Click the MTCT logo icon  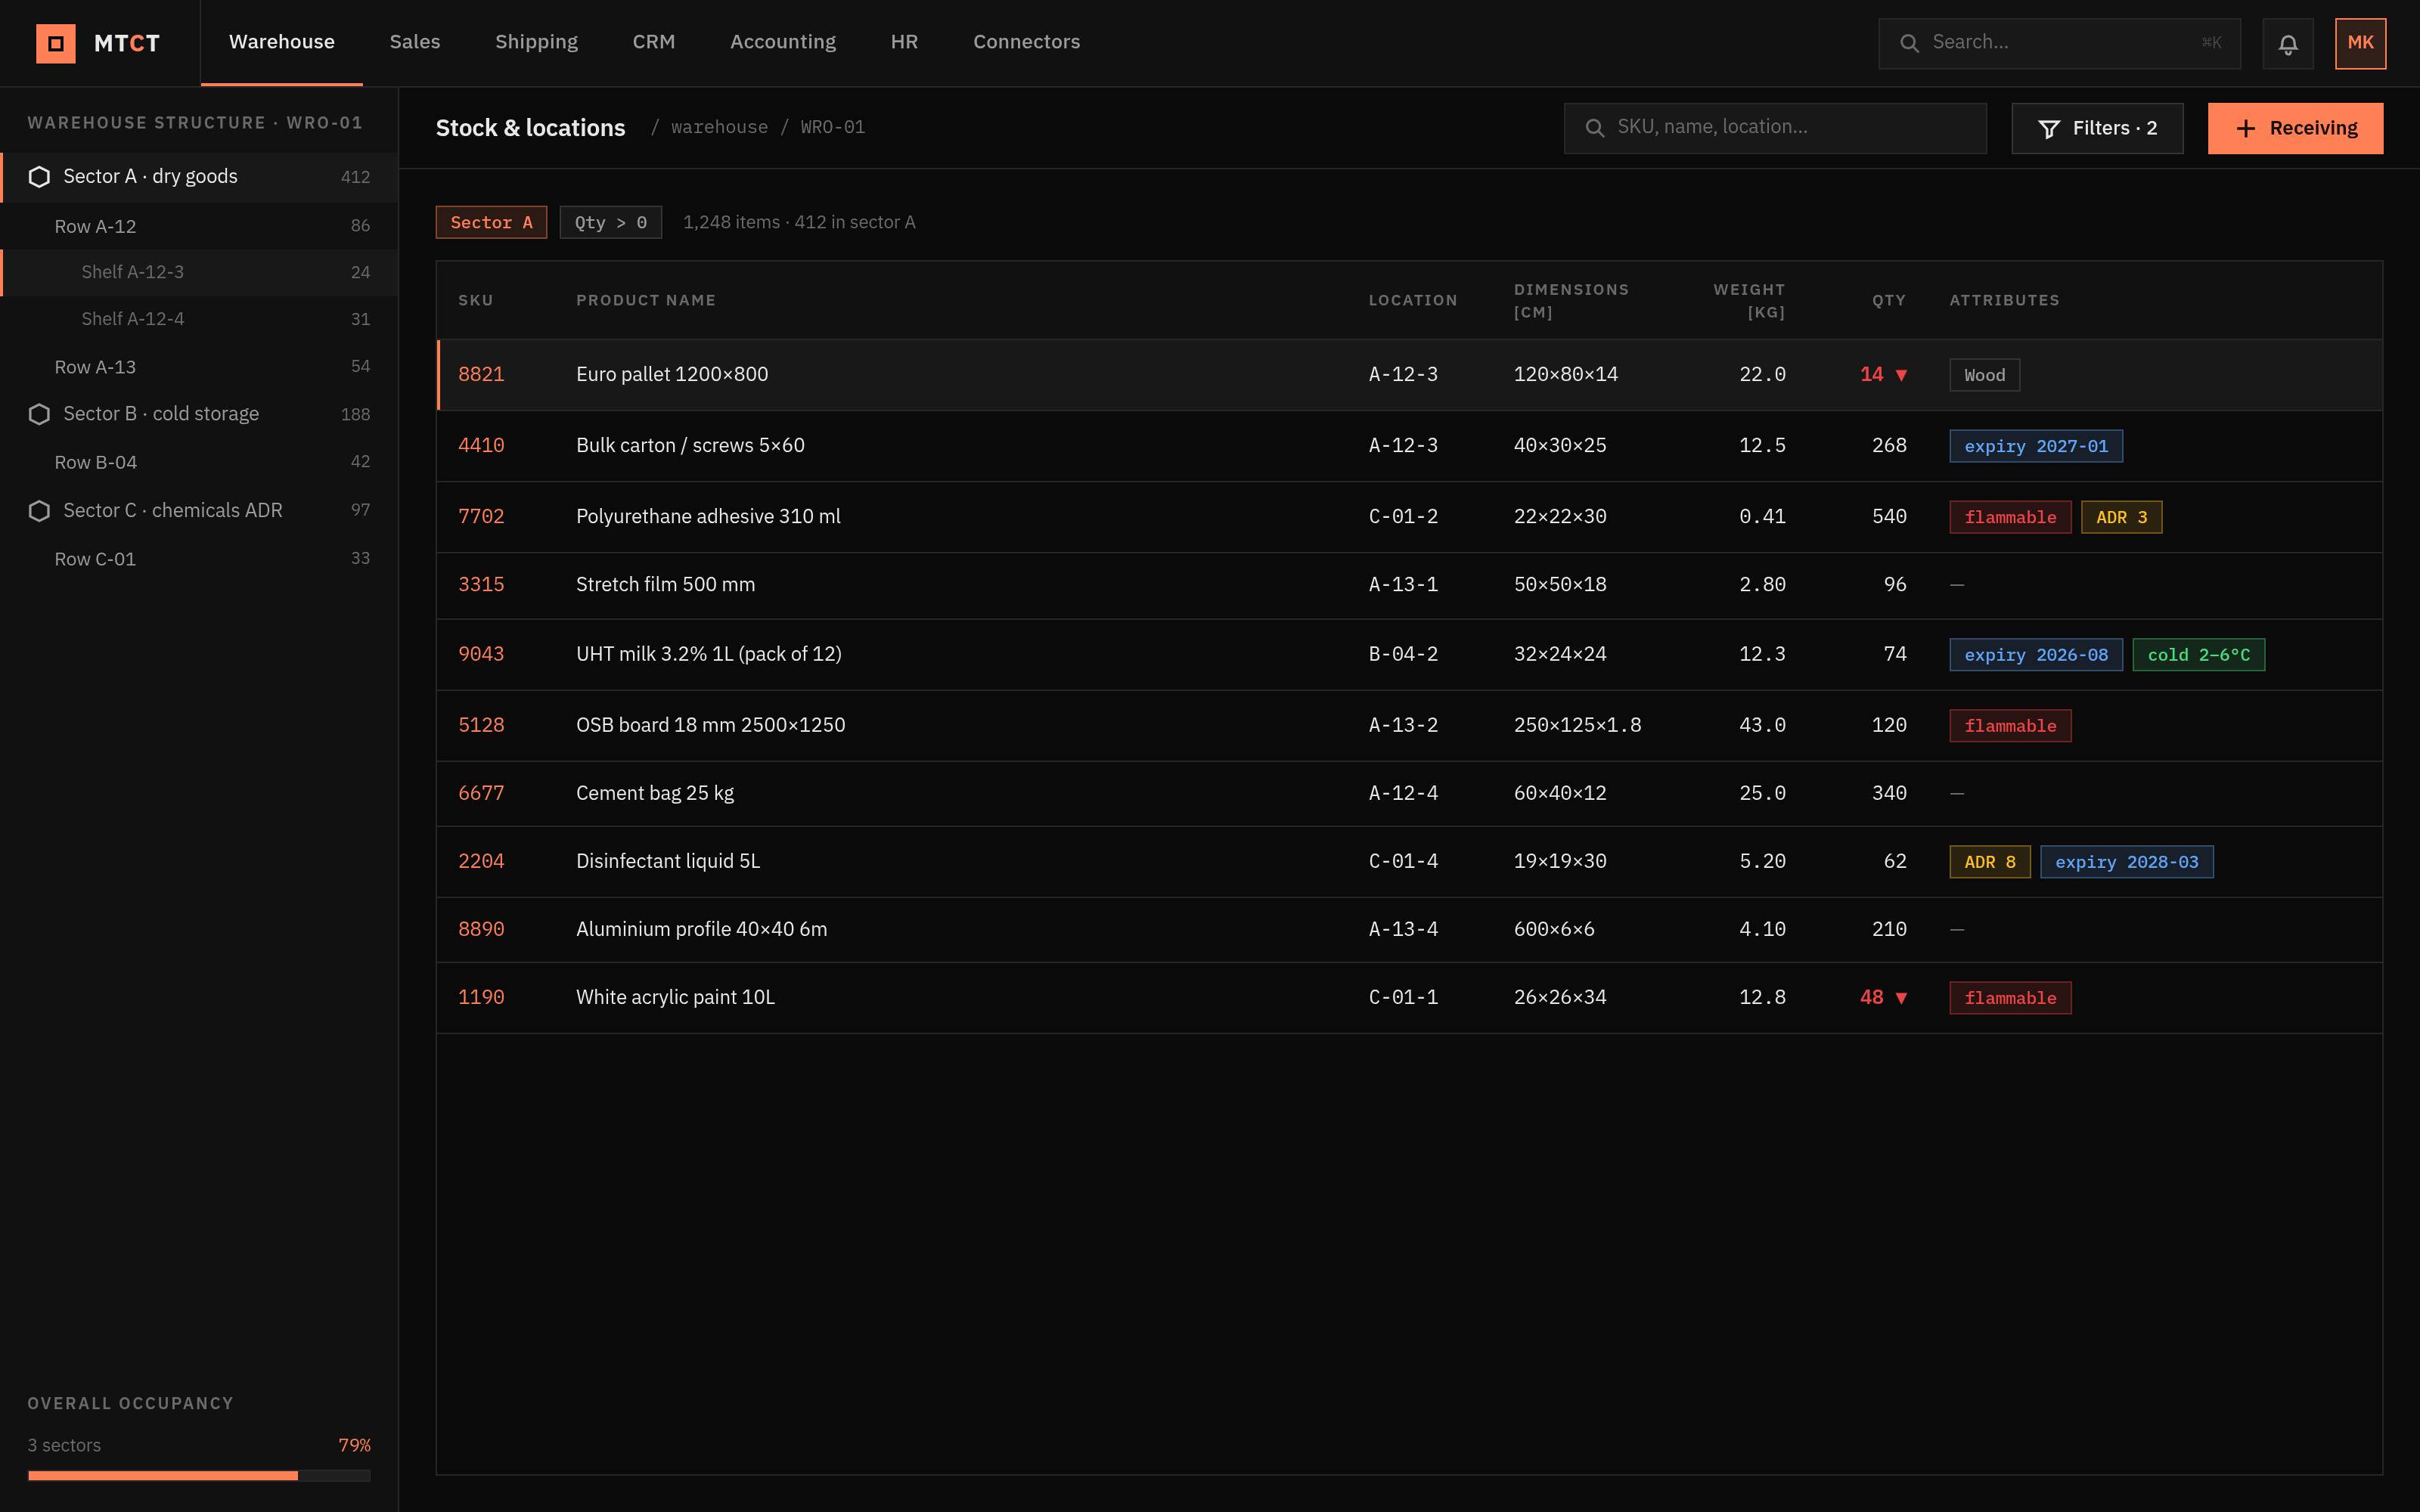tap(56, 43)
